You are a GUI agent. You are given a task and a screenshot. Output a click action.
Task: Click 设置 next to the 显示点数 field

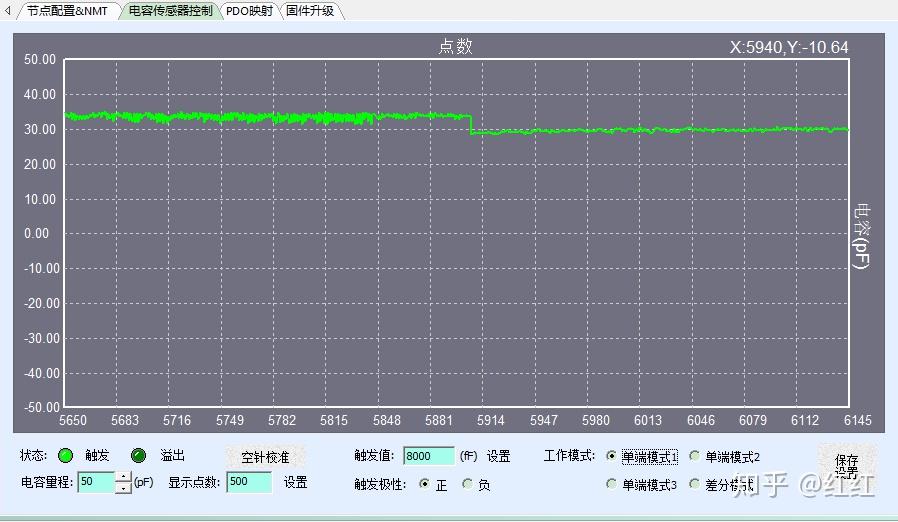coord(296,482)
